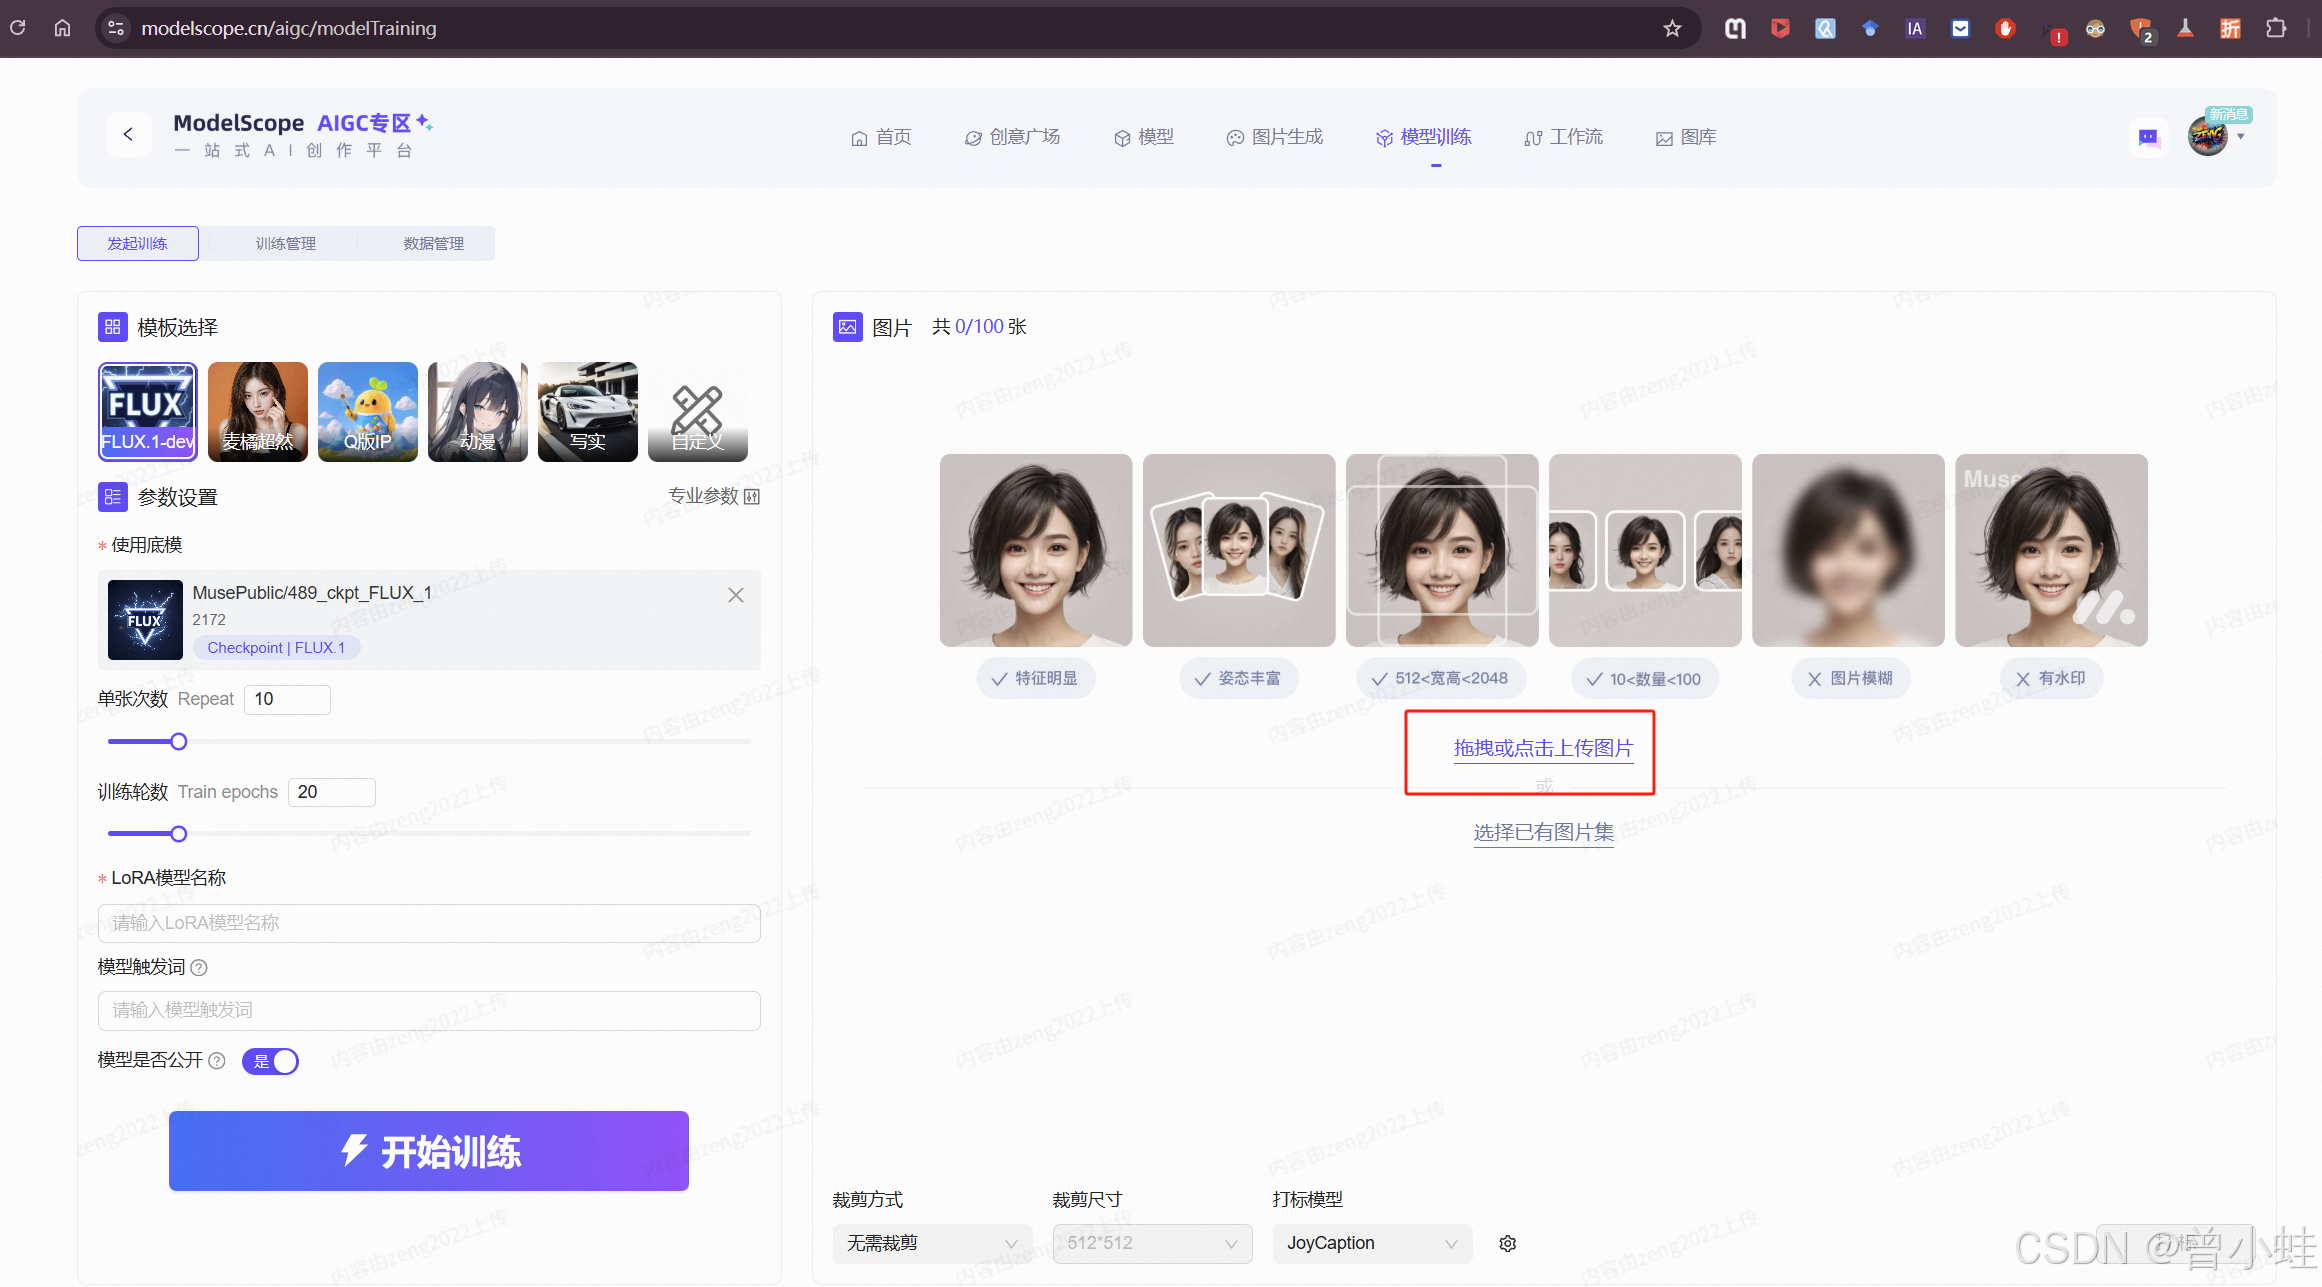Click the 专业参数 settings icon
Image resolution: width=2322 pixels, height=1287 pixels.
[x=752, y=495]
